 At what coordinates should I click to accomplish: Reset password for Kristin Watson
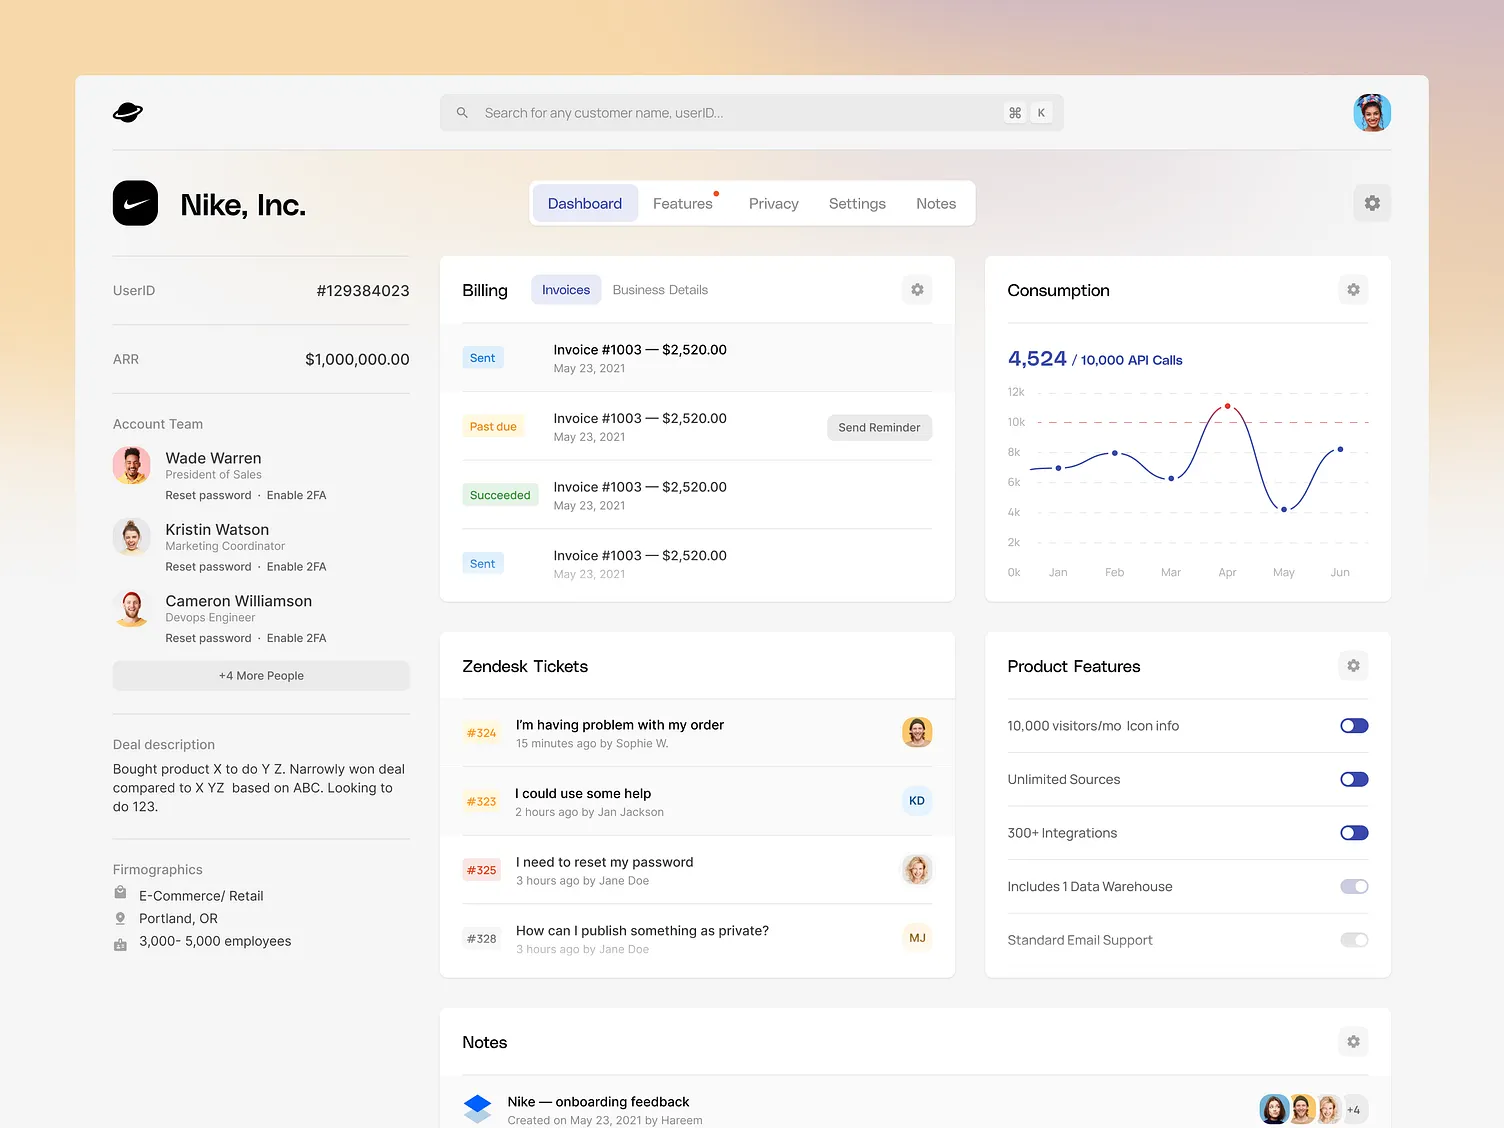click(208, 567)
